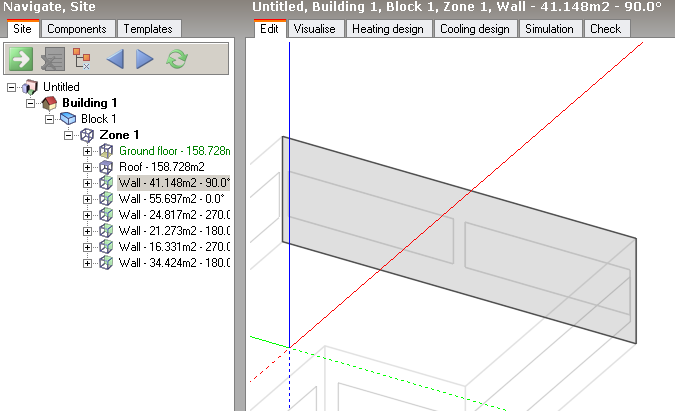Click the green refresh navigator icon

(177, 59)
